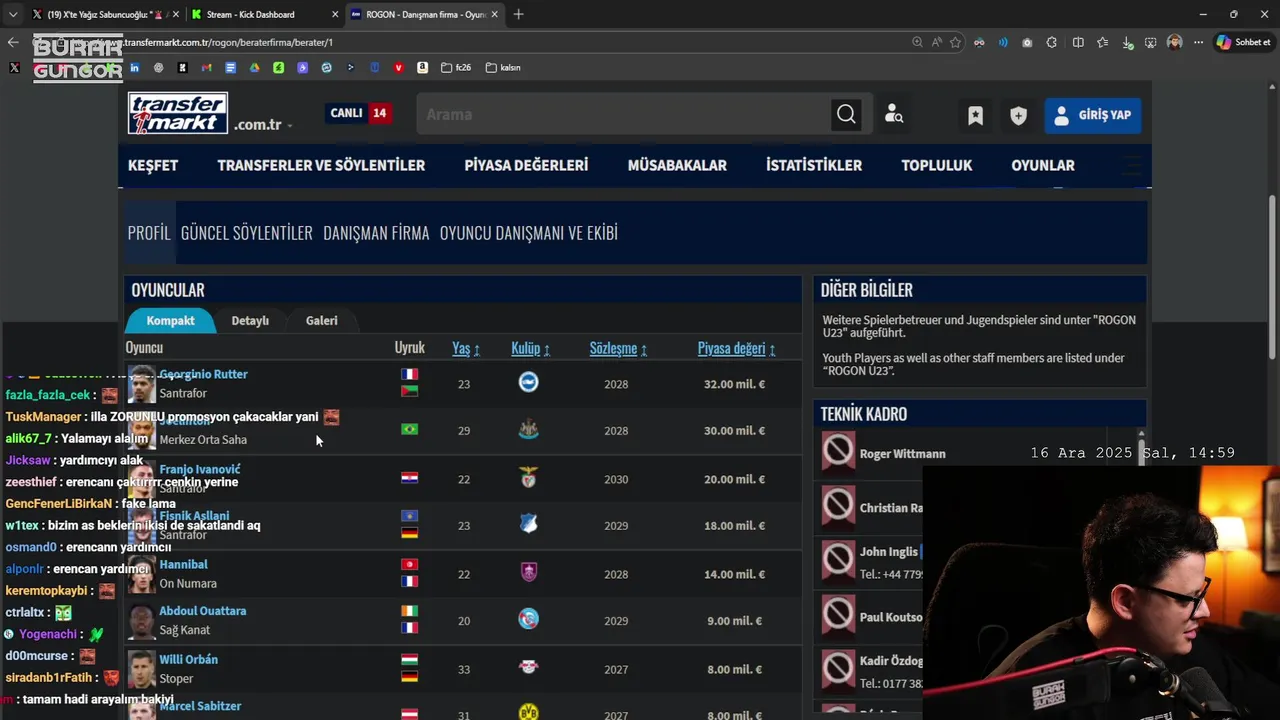This screenshot has width=1280, height=720.
Task: Click the shield icon next to Giriş Yap
Action: click(1018, 115)
